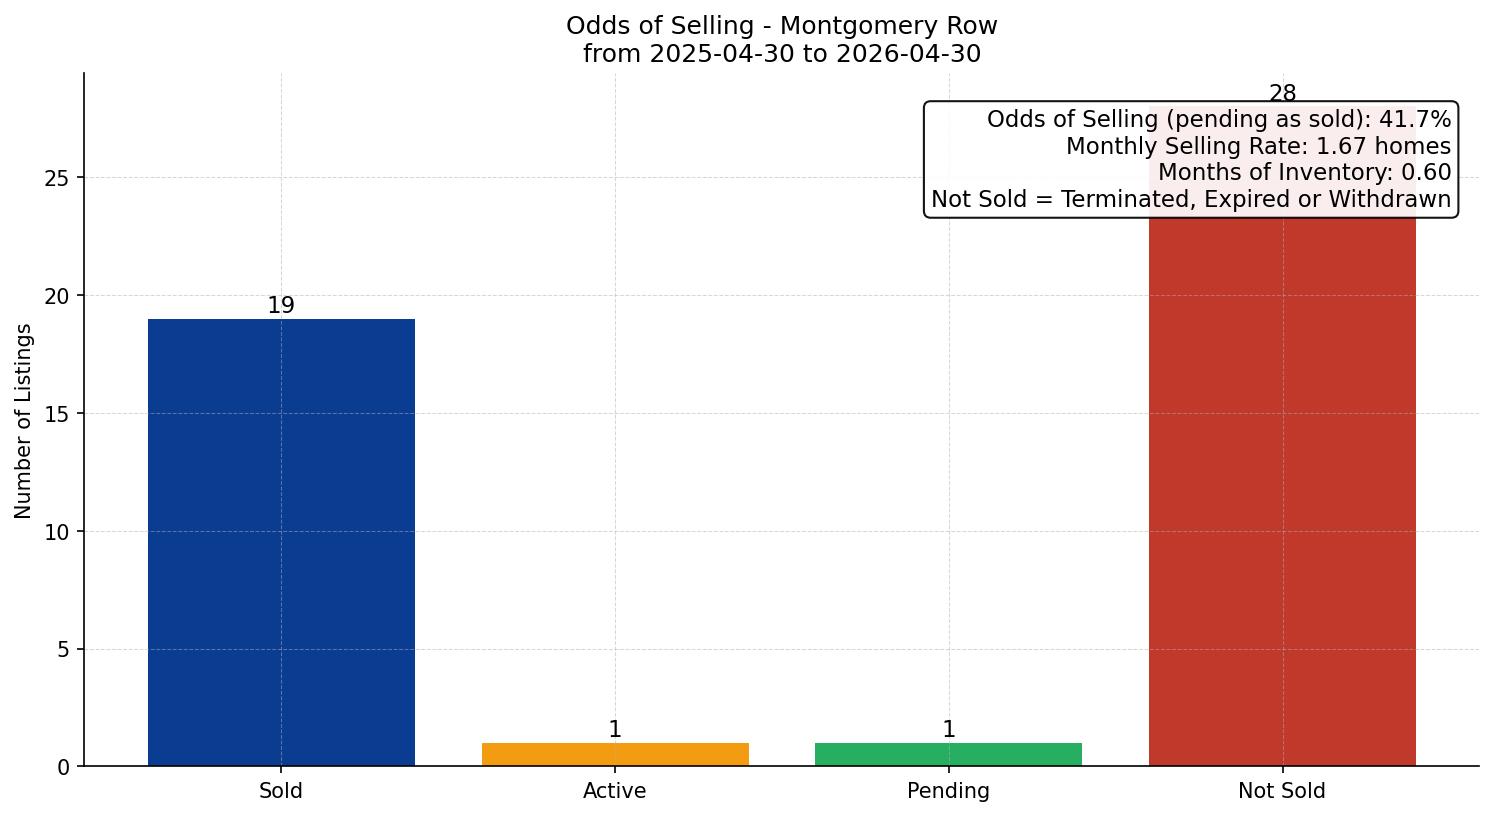Click the value label 28 above Not Sold
Viewport: 1494px width, 816px height.
coord(1282,94)
